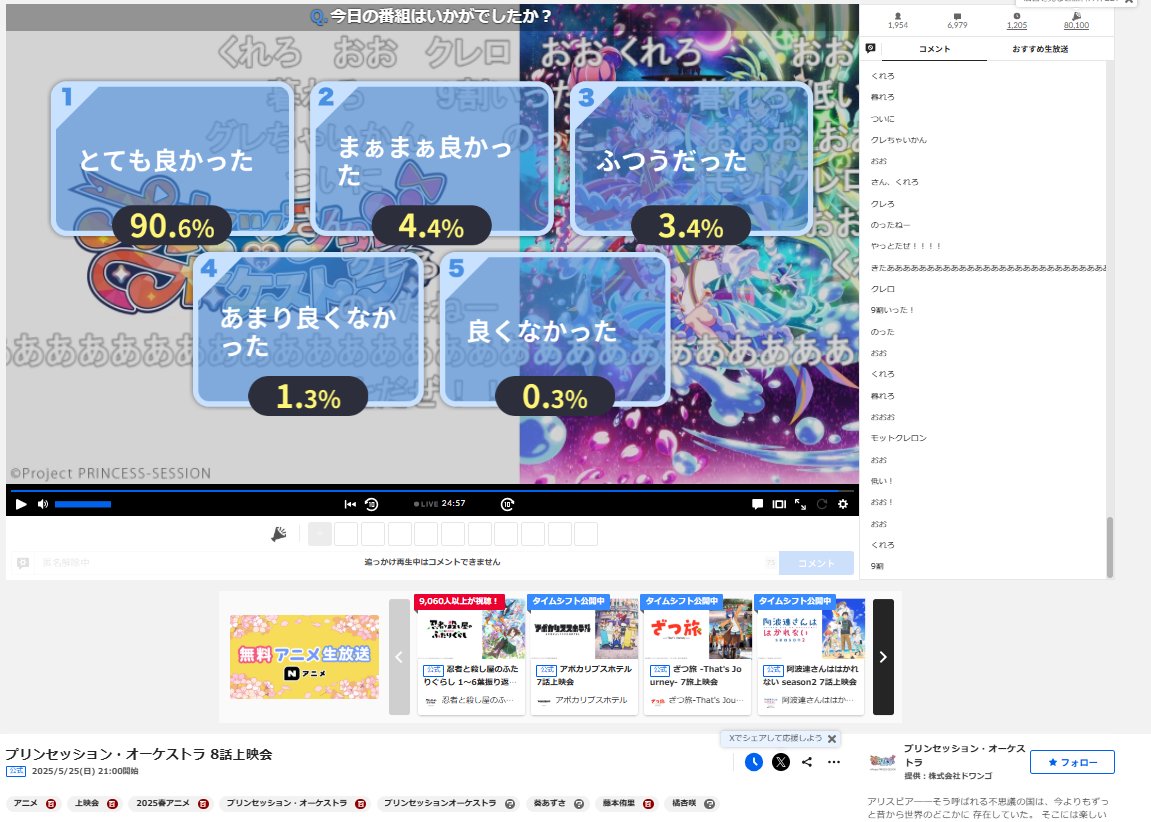
Task: Toggle comment display on the player
Action: pos(757,504)
